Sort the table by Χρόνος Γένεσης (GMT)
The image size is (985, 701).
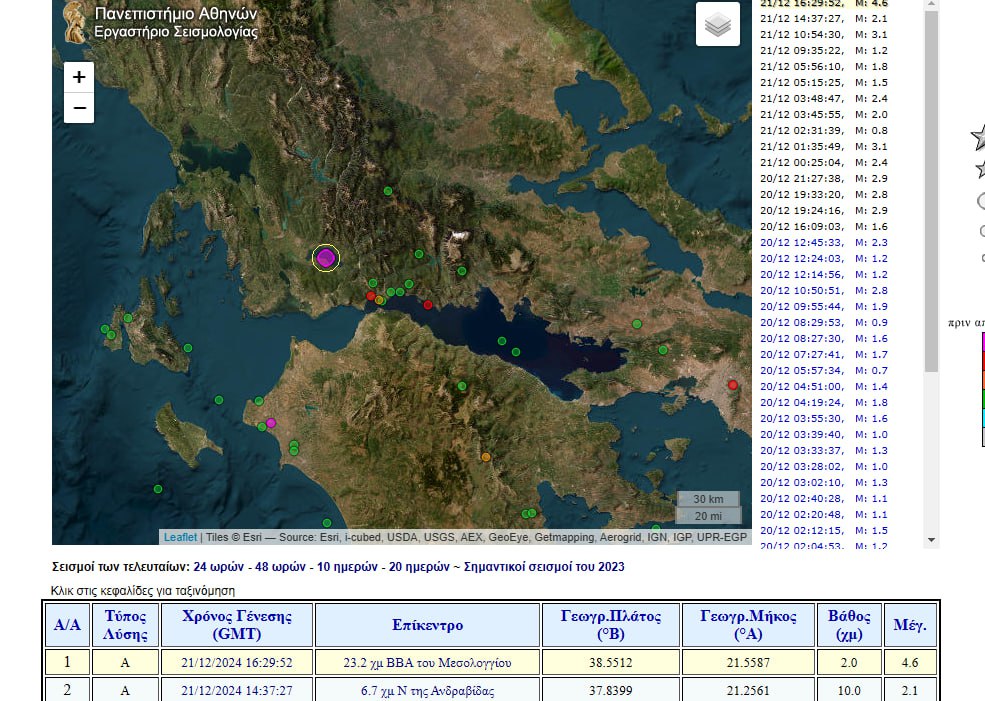pos(236,625)
